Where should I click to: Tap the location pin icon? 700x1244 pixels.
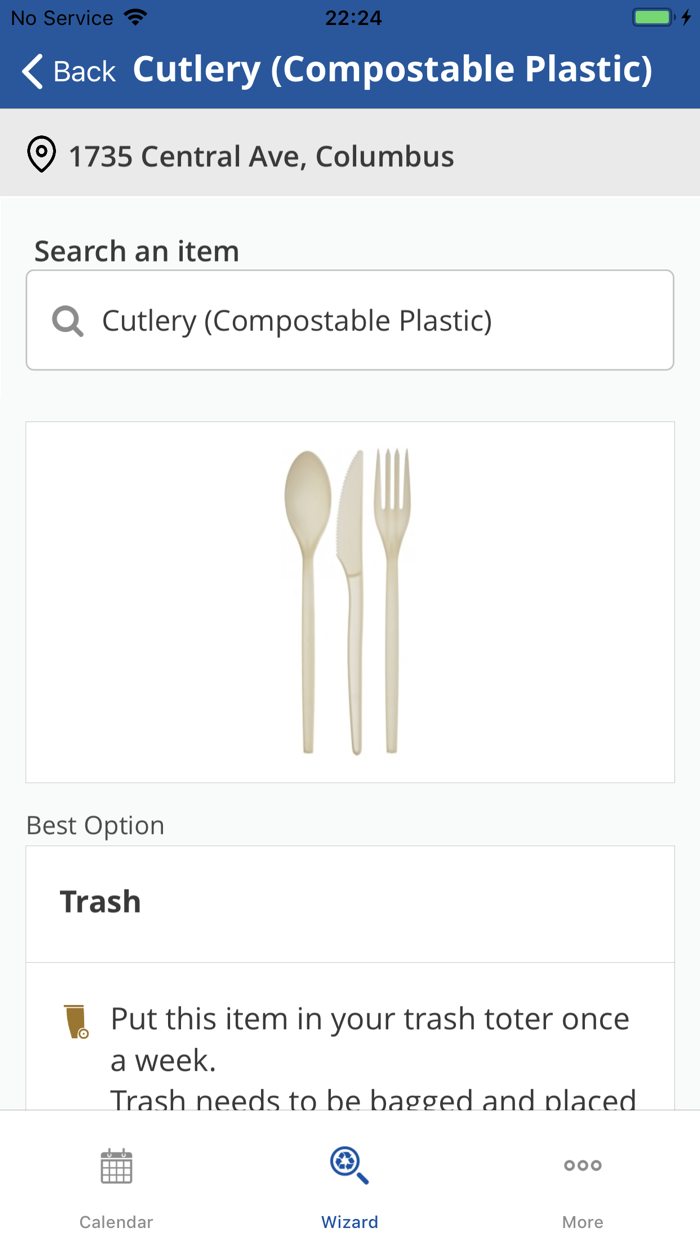(x=41, y=155)
